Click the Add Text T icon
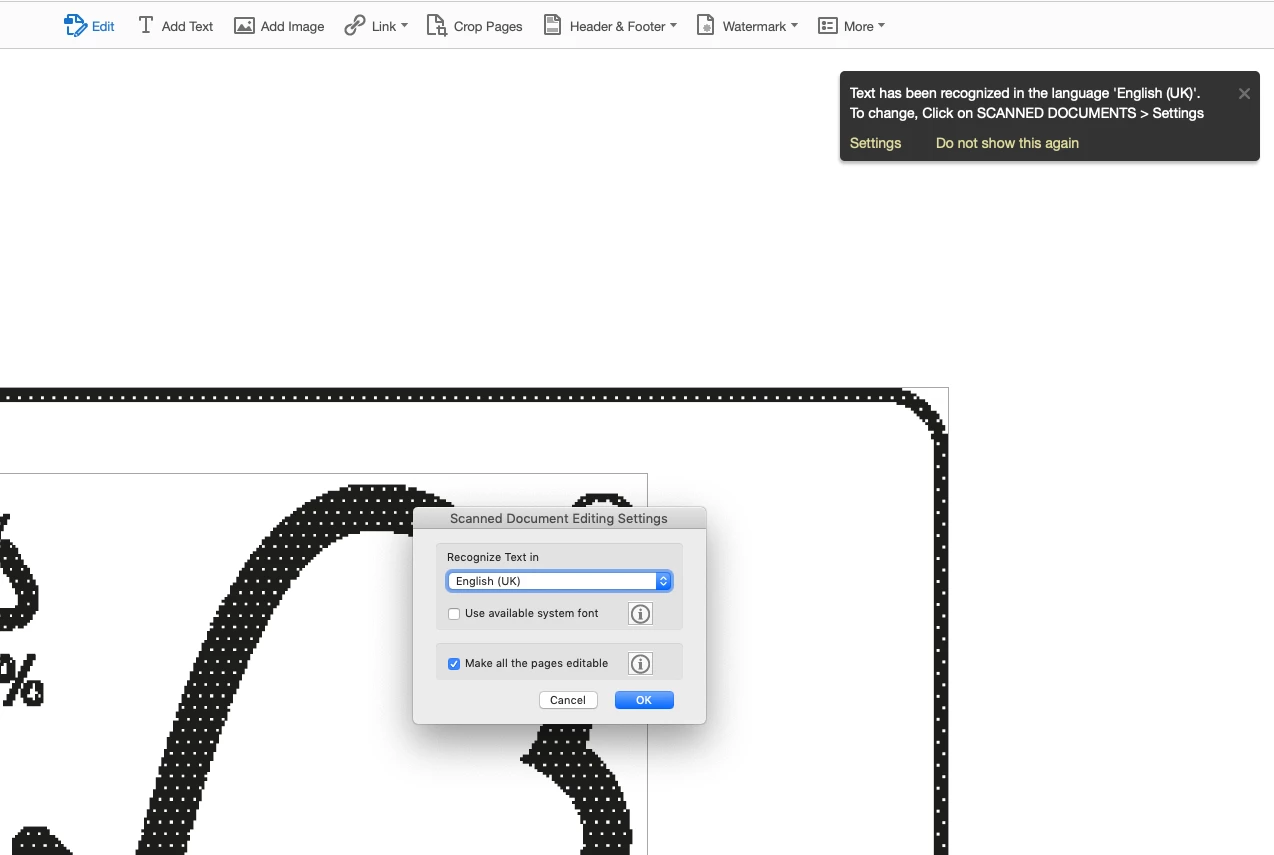 pos(146,26)
